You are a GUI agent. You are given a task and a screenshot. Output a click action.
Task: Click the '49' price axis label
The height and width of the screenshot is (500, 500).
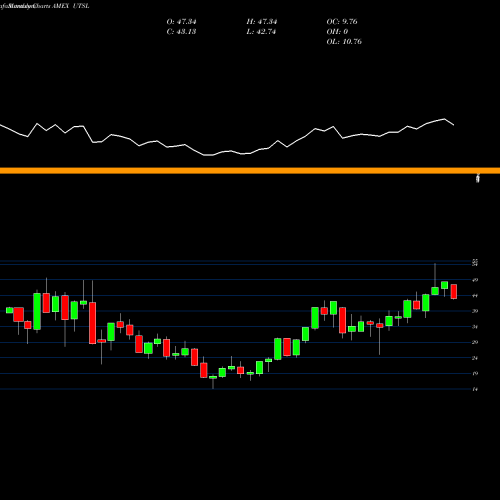(475, 280)
